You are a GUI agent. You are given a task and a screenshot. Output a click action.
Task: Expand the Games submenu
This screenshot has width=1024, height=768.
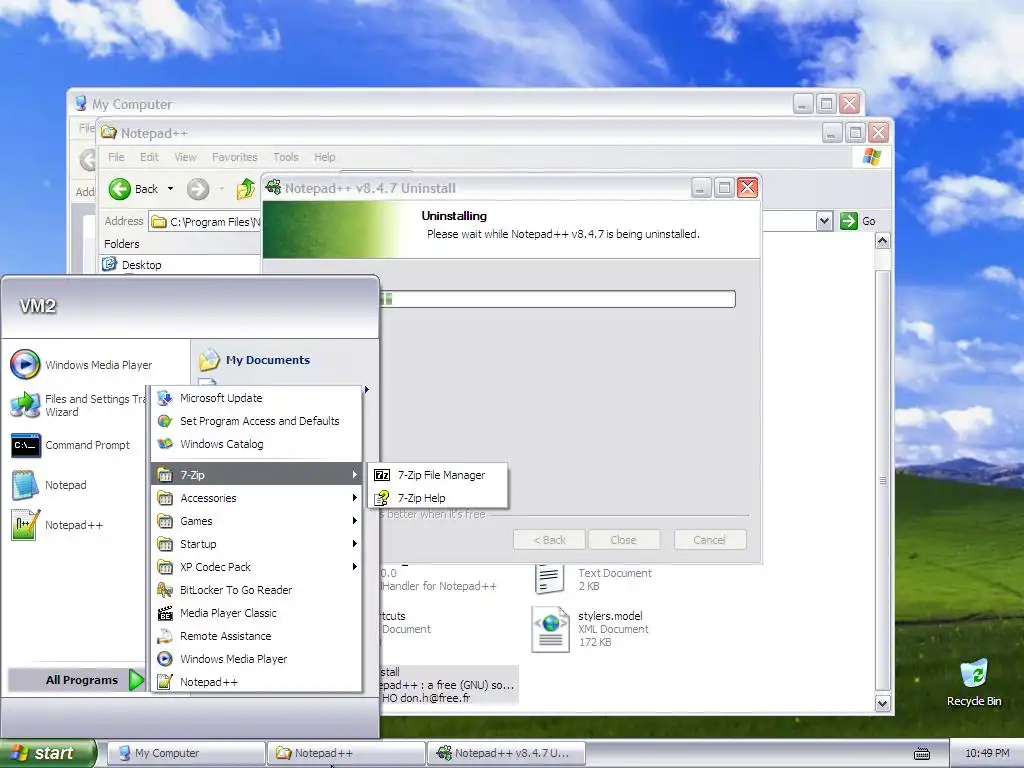tap(257, 521)
